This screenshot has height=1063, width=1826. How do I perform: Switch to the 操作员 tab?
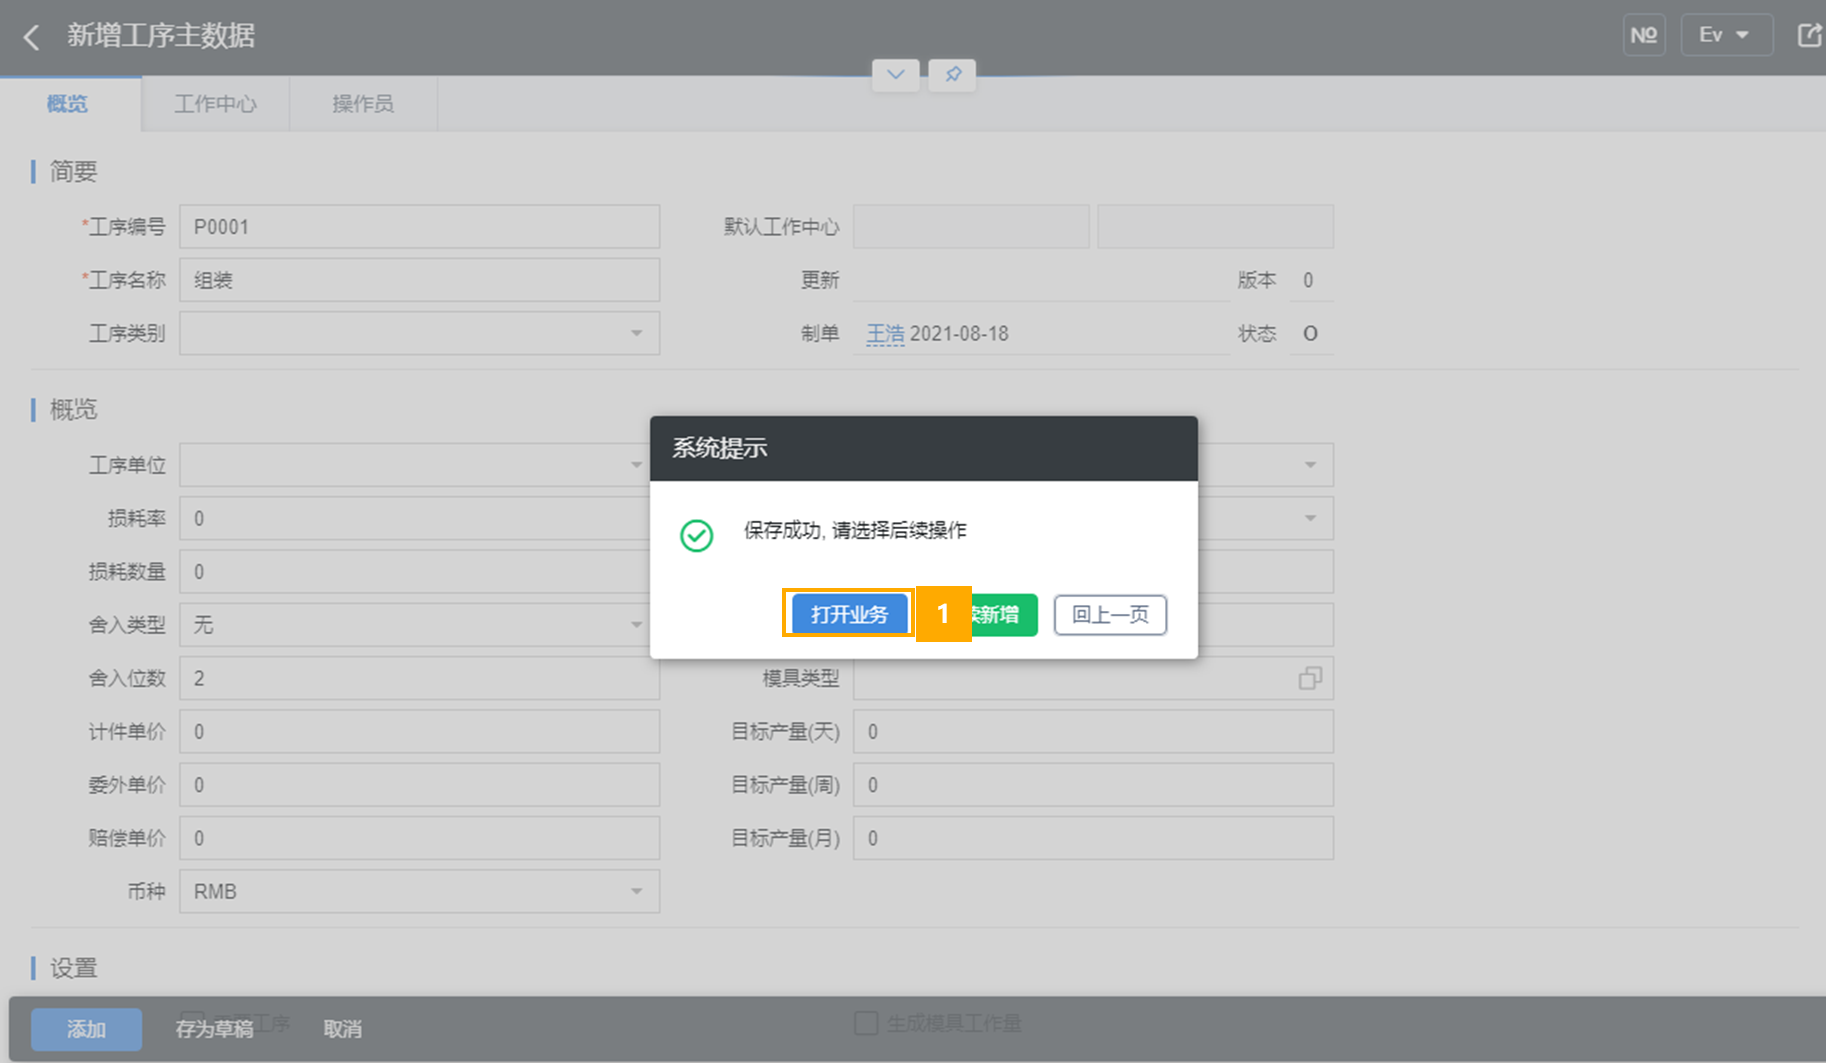[363, 104]
